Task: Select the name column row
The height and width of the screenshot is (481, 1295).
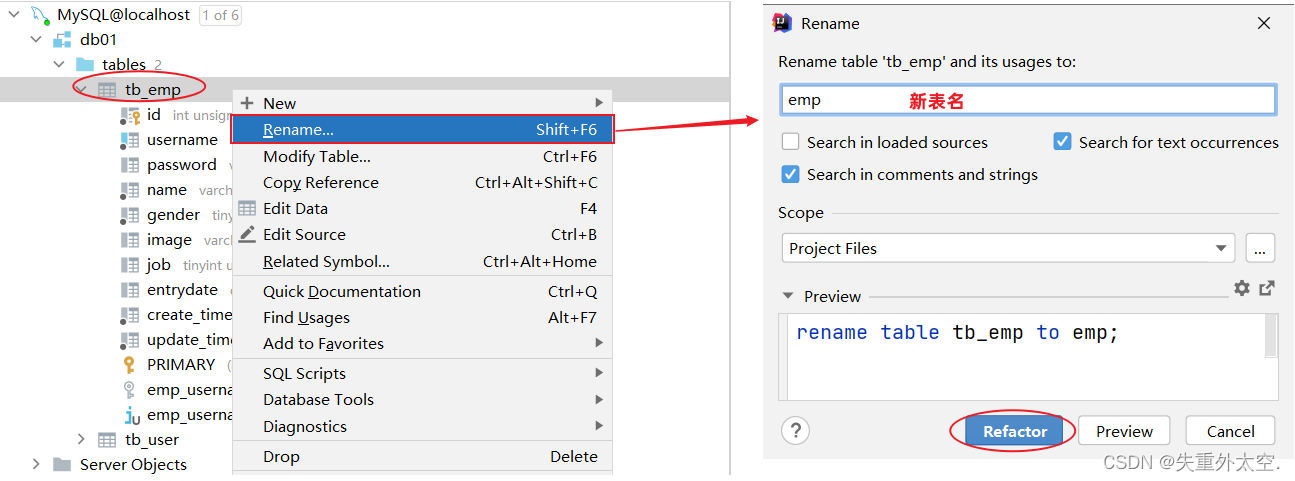Action: (175, 190)
